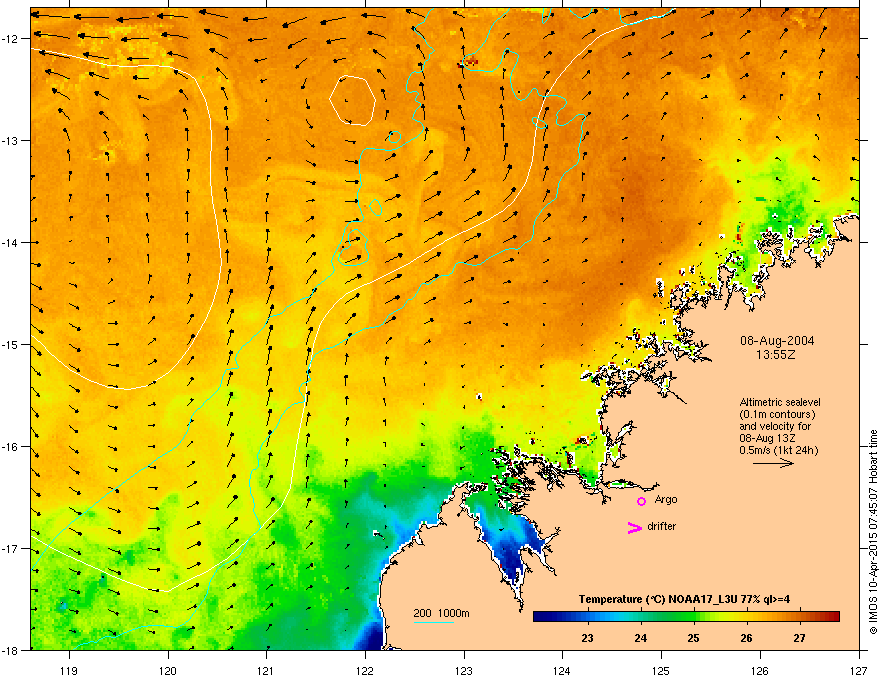Click latitude axis label -16

11,447
